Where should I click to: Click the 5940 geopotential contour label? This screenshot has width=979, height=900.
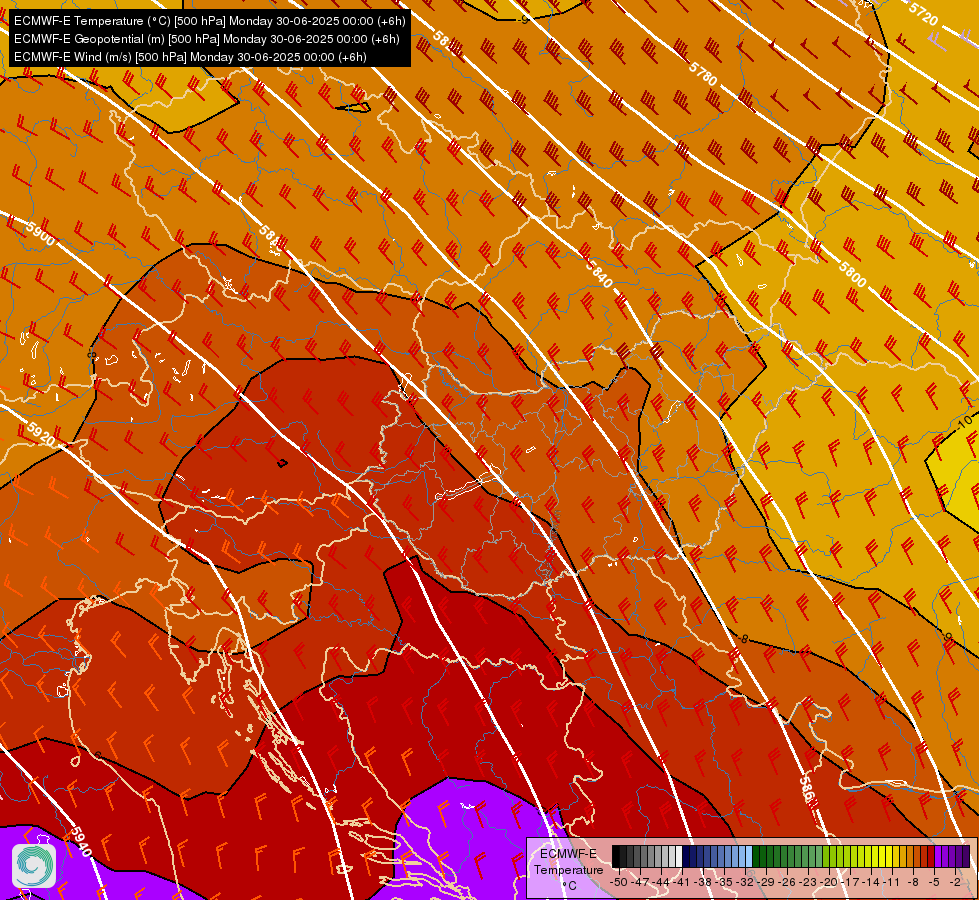81,842
